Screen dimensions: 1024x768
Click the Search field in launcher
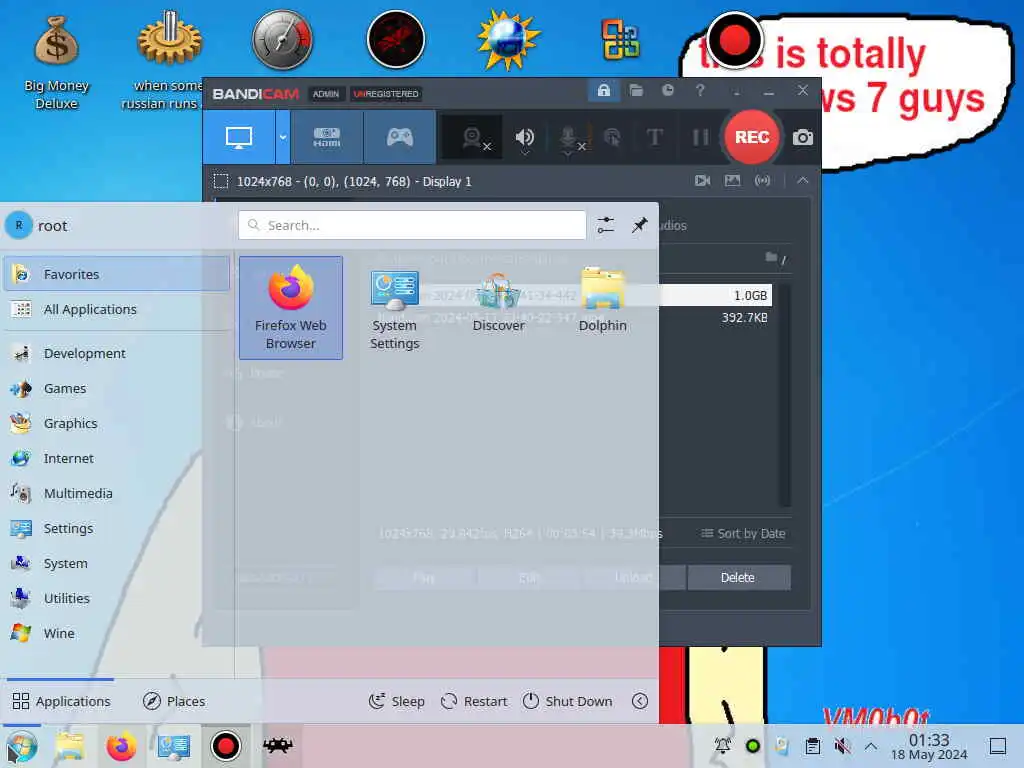coord(412,225)
